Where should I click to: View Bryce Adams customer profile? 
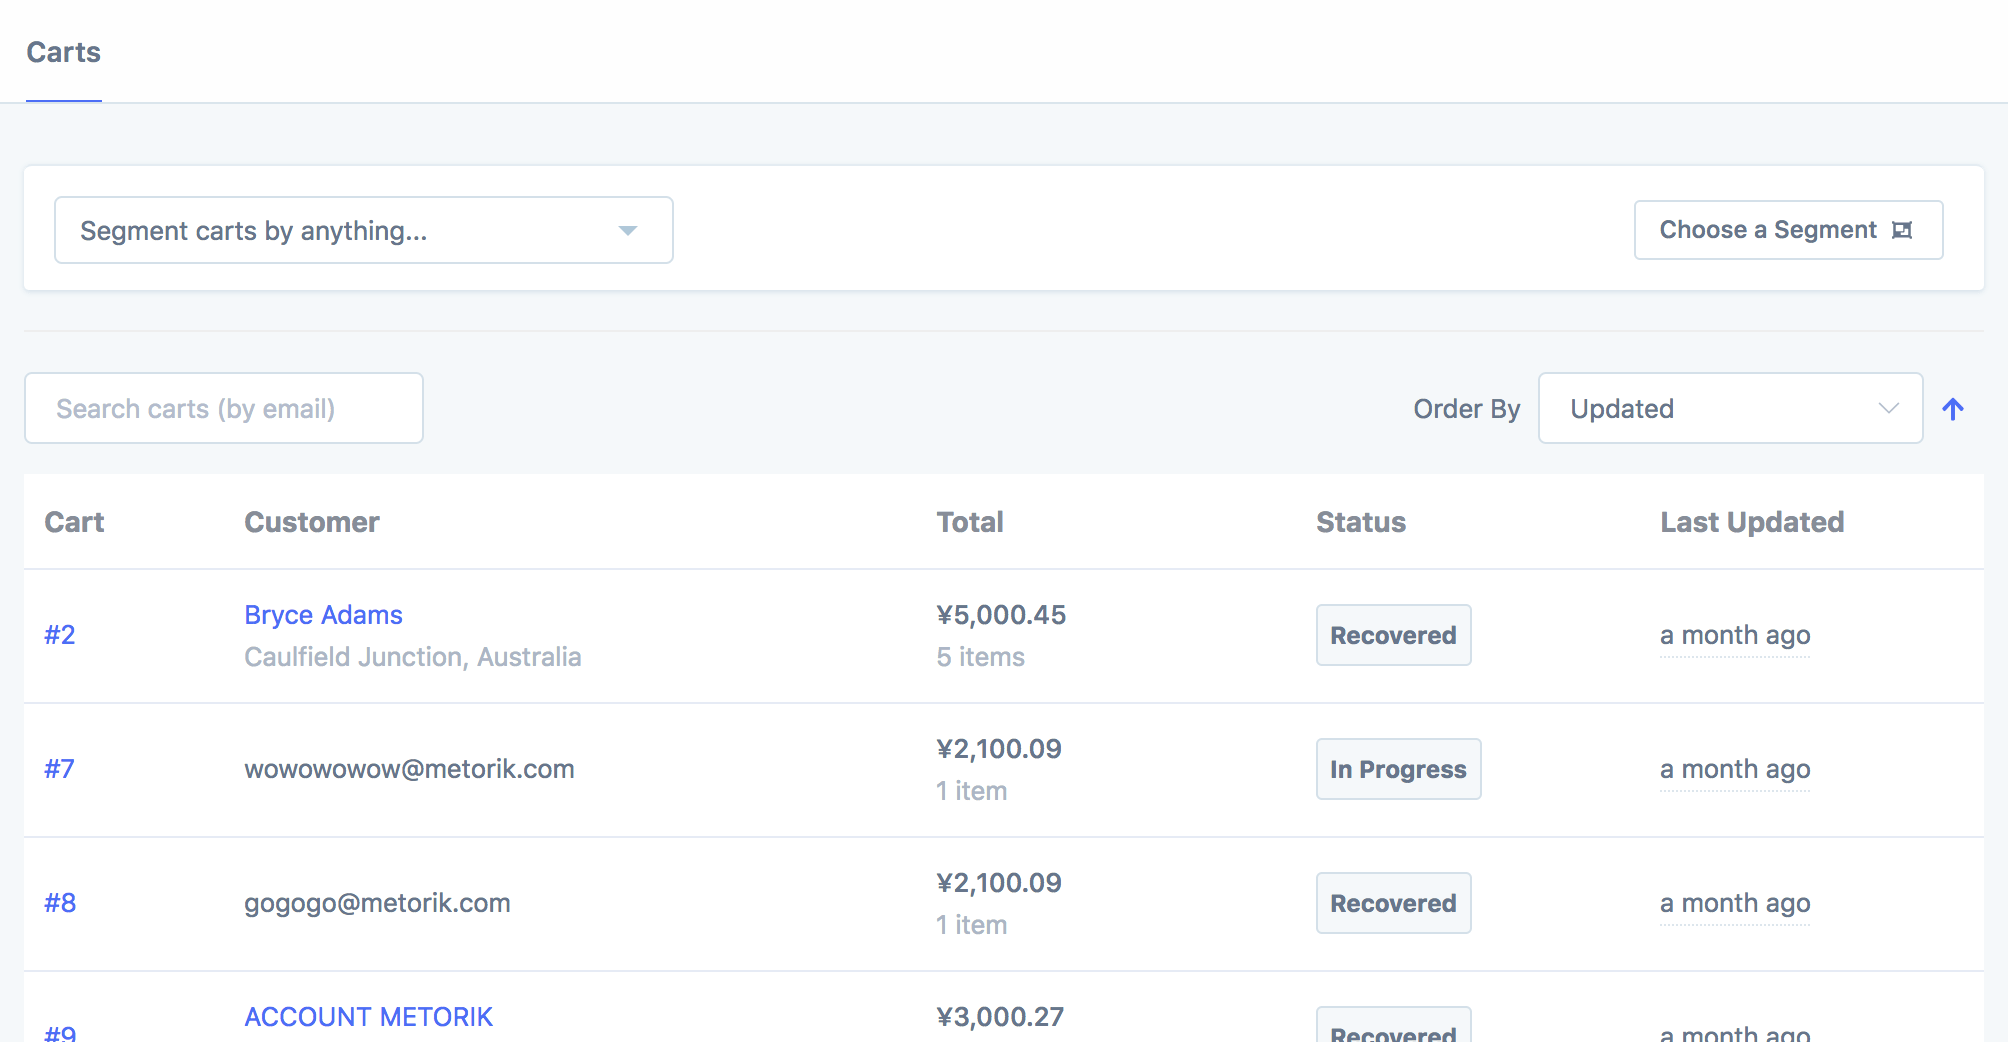point(323,615)
